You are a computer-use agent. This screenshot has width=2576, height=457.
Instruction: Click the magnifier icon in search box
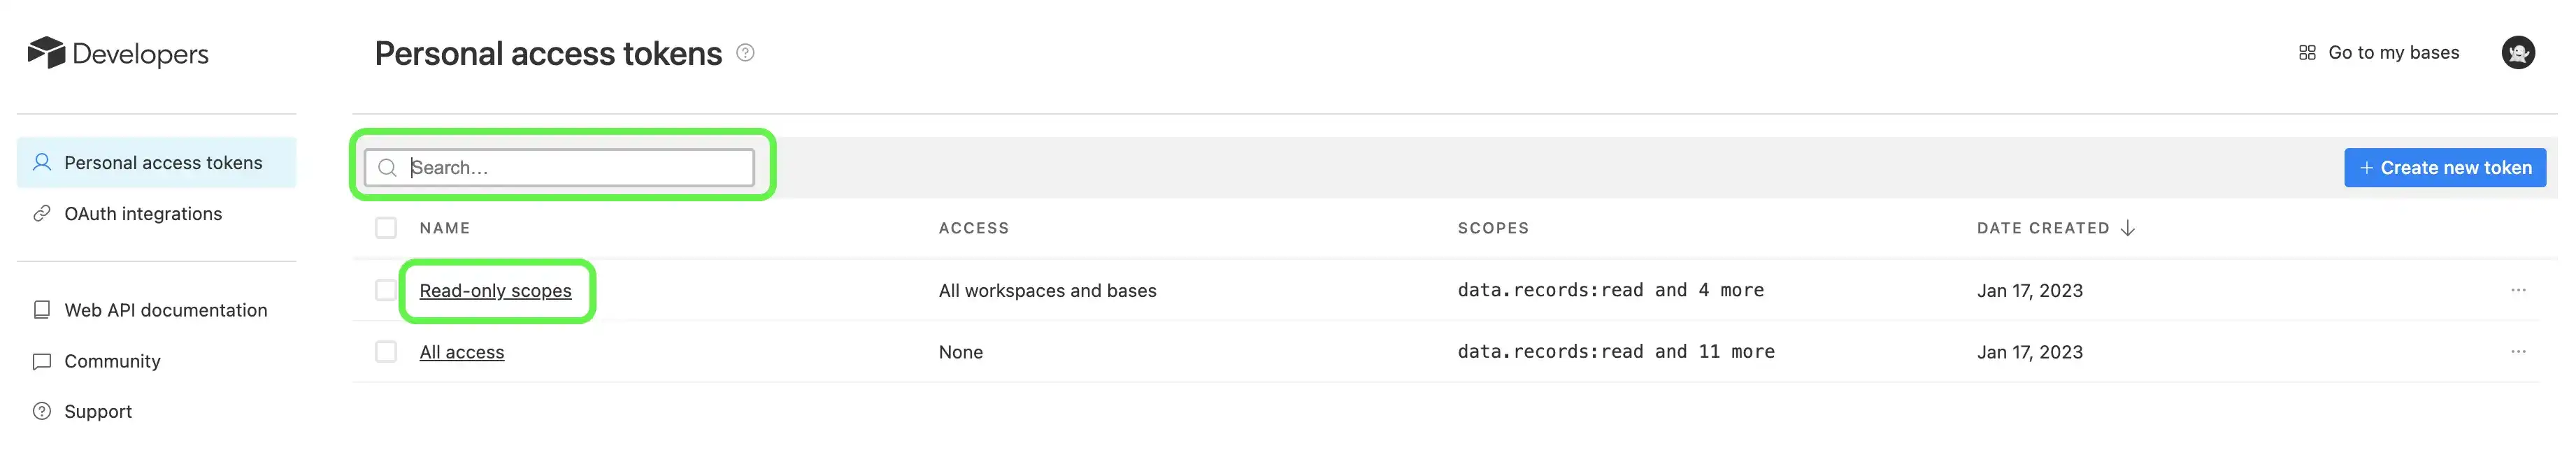(388, 168)
